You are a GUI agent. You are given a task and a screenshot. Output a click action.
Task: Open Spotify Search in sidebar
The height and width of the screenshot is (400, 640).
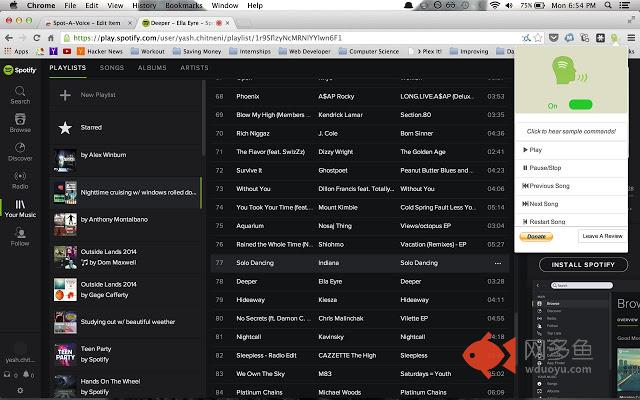20,95
